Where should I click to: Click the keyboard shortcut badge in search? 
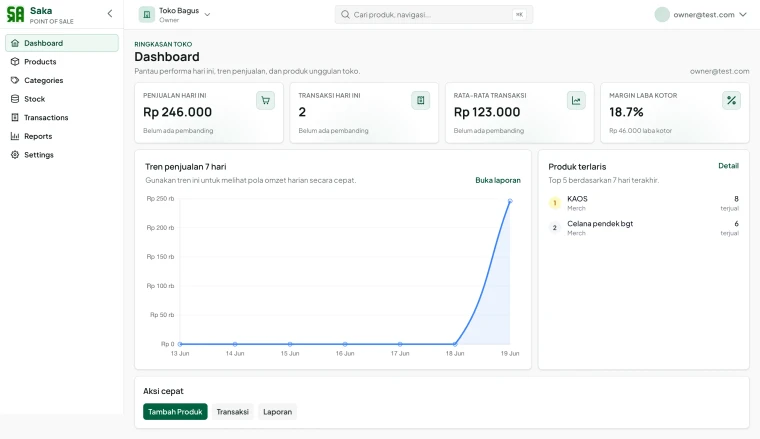pyautogui.click(x=519, y=15)
